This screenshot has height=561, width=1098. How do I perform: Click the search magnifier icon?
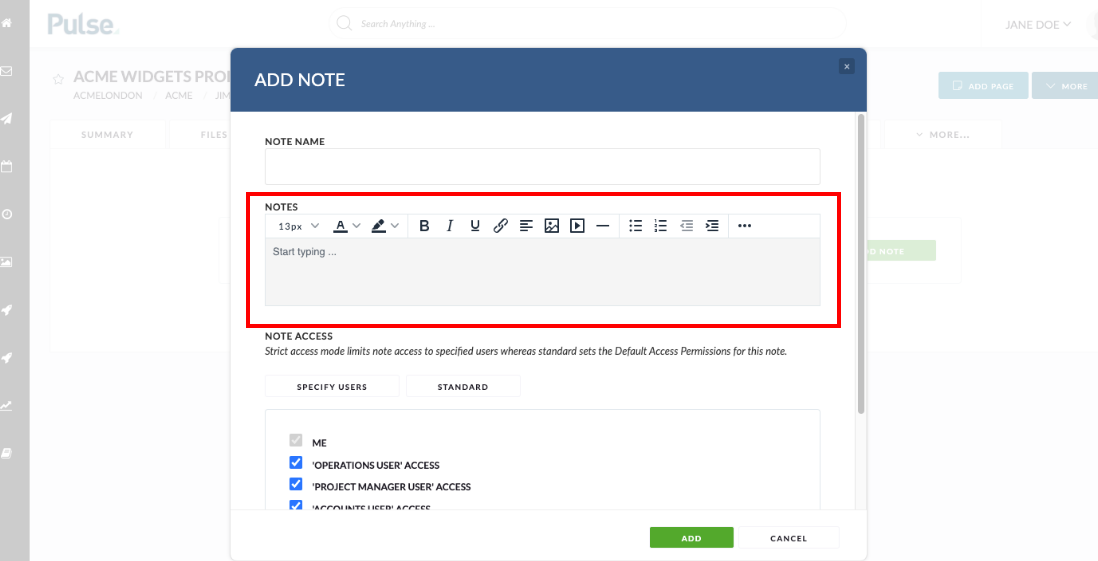344,24
